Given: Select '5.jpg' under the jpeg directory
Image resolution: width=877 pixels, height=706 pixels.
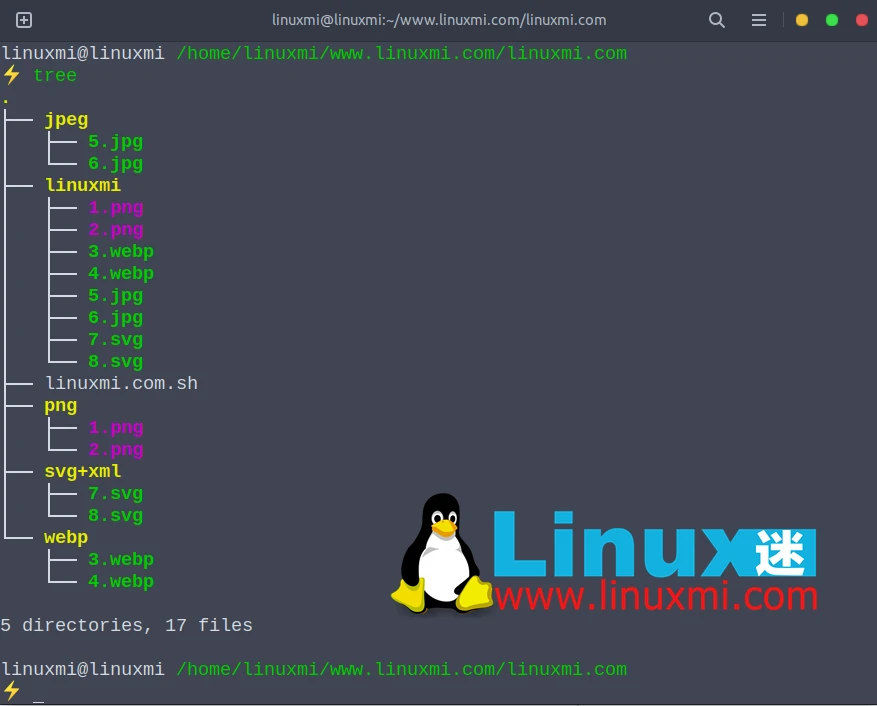Looking at the screenshot, I should (x=115, y=142).
